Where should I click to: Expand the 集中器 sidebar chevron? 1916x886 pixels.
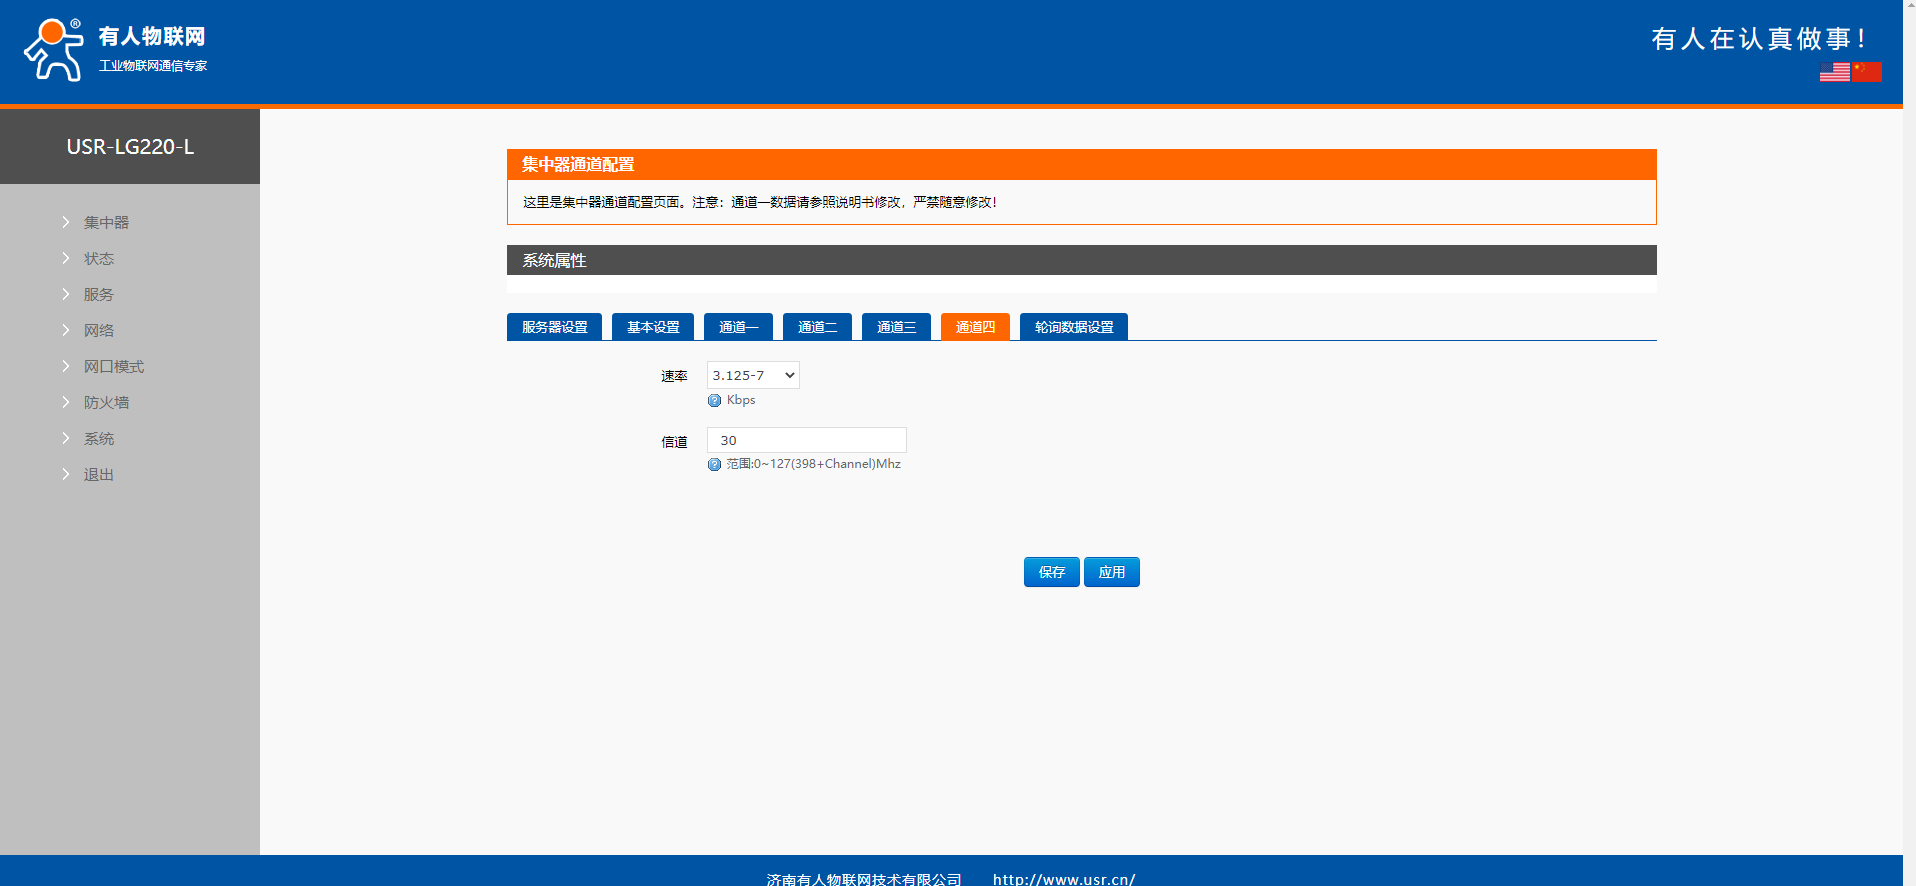[x=66, y=222]
